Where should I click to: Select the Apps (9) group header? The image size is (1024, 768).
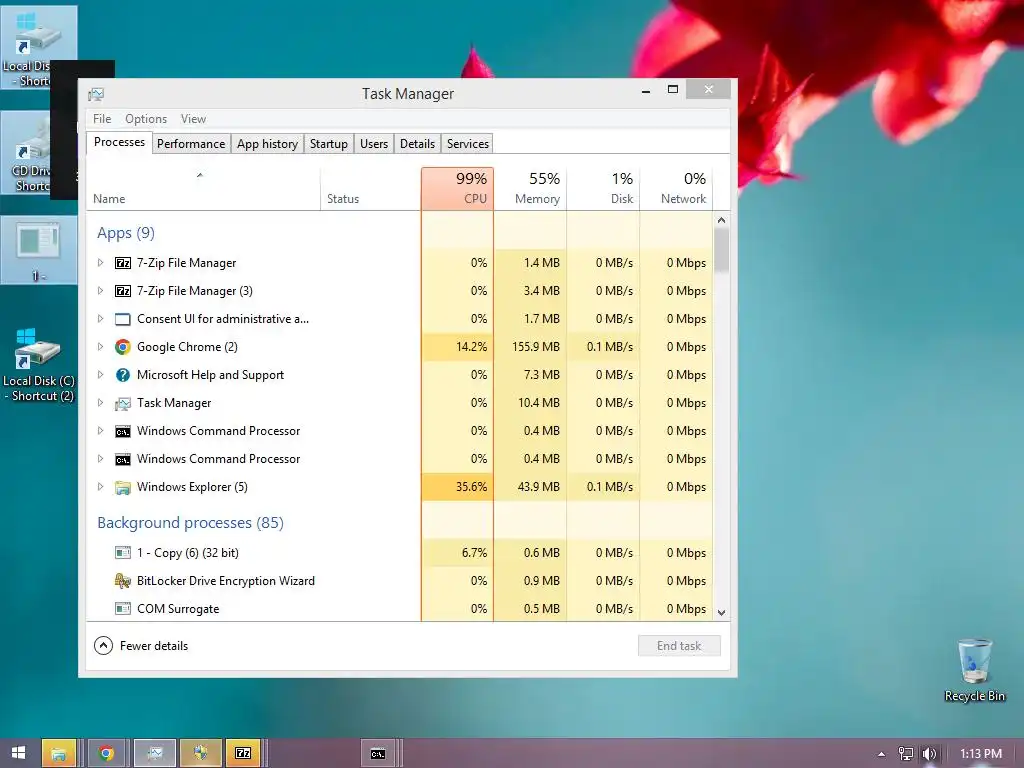pos(126,233)
